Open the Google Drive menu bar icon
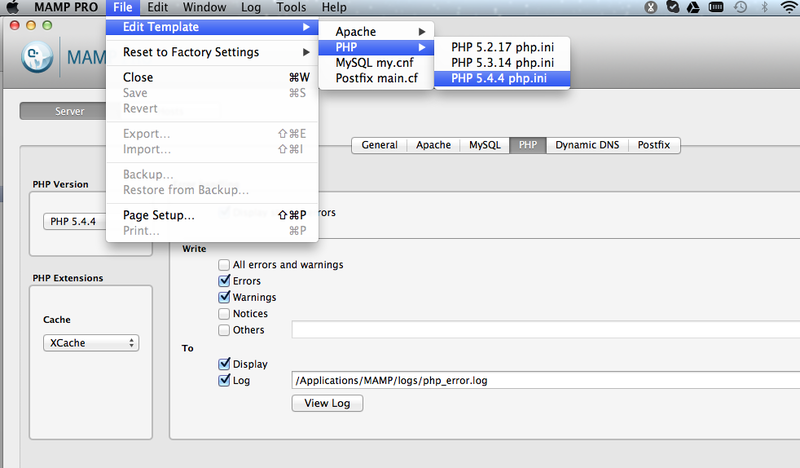Screen dimensions: 800x468 pos(693,7)
